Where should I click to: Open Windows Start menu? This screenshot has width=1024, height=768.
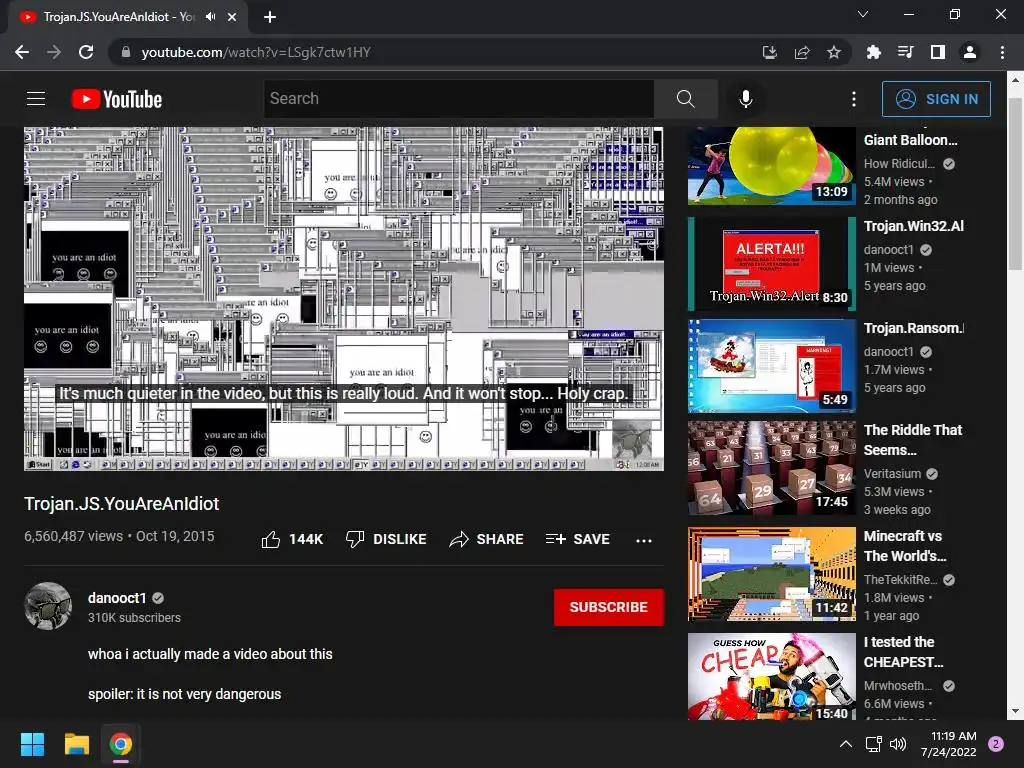(x=33, y=744)
